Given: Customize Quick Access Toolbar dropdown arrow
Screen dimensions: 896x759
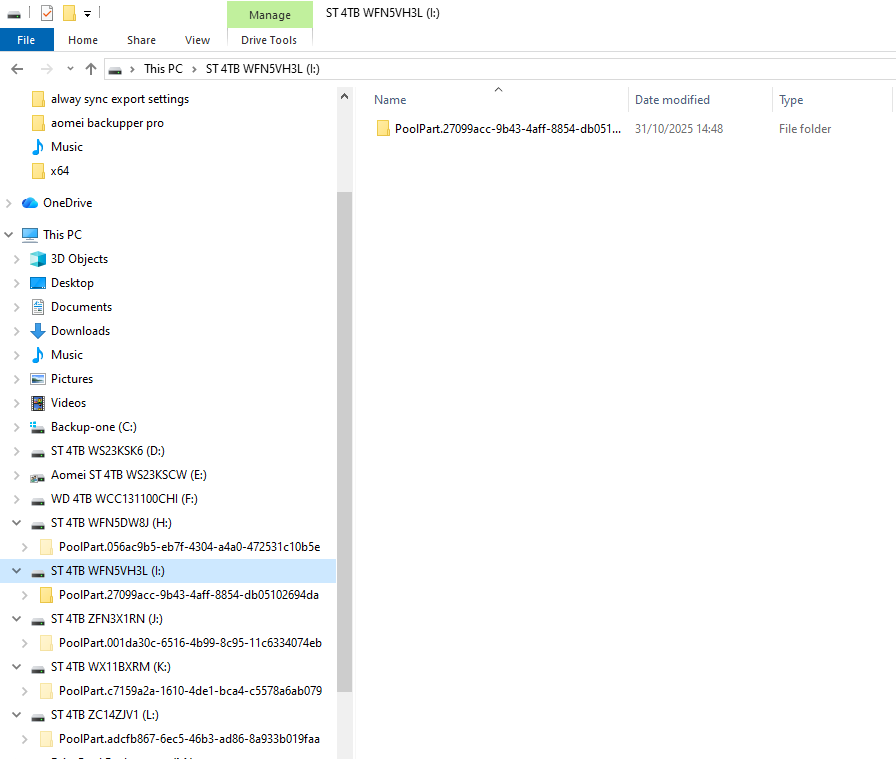Looking at the screenshot, I should [88, 14].
